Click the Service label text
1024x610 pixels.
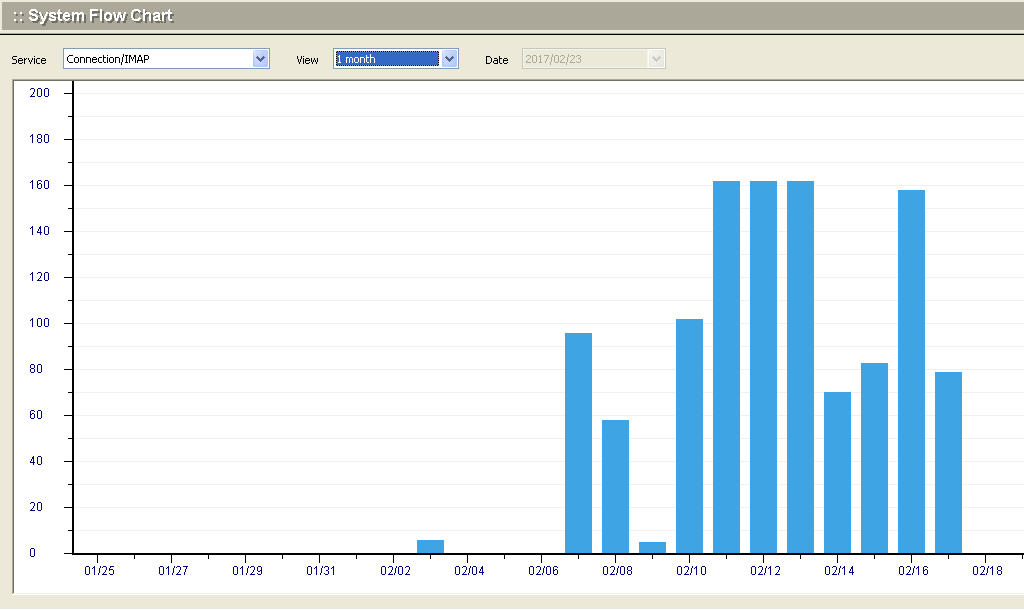click(x=29, y=60)
